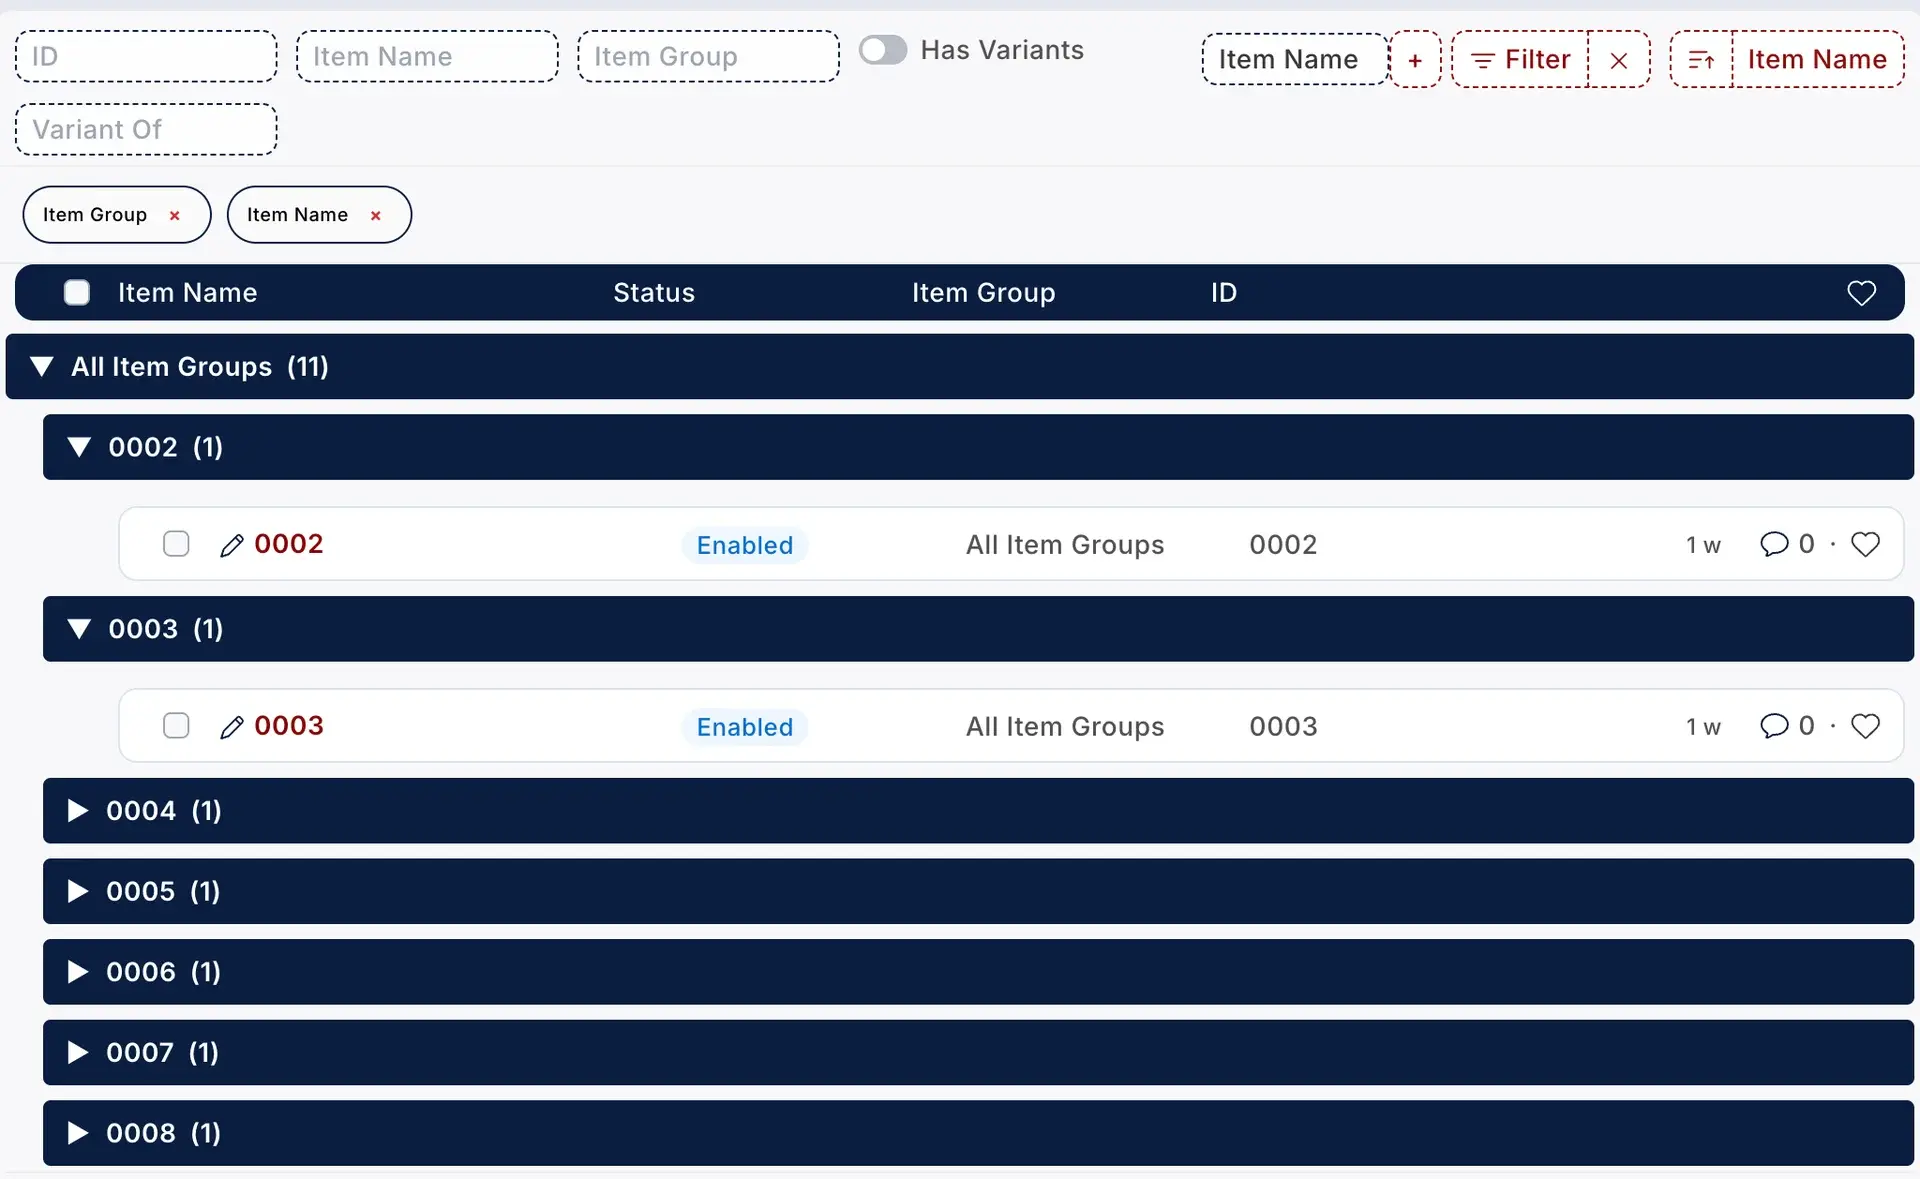Like item 0003 with its heart icon
Image resolution: width=1920 pixels, height=1179 pixels.
[x=1865, y=726]
